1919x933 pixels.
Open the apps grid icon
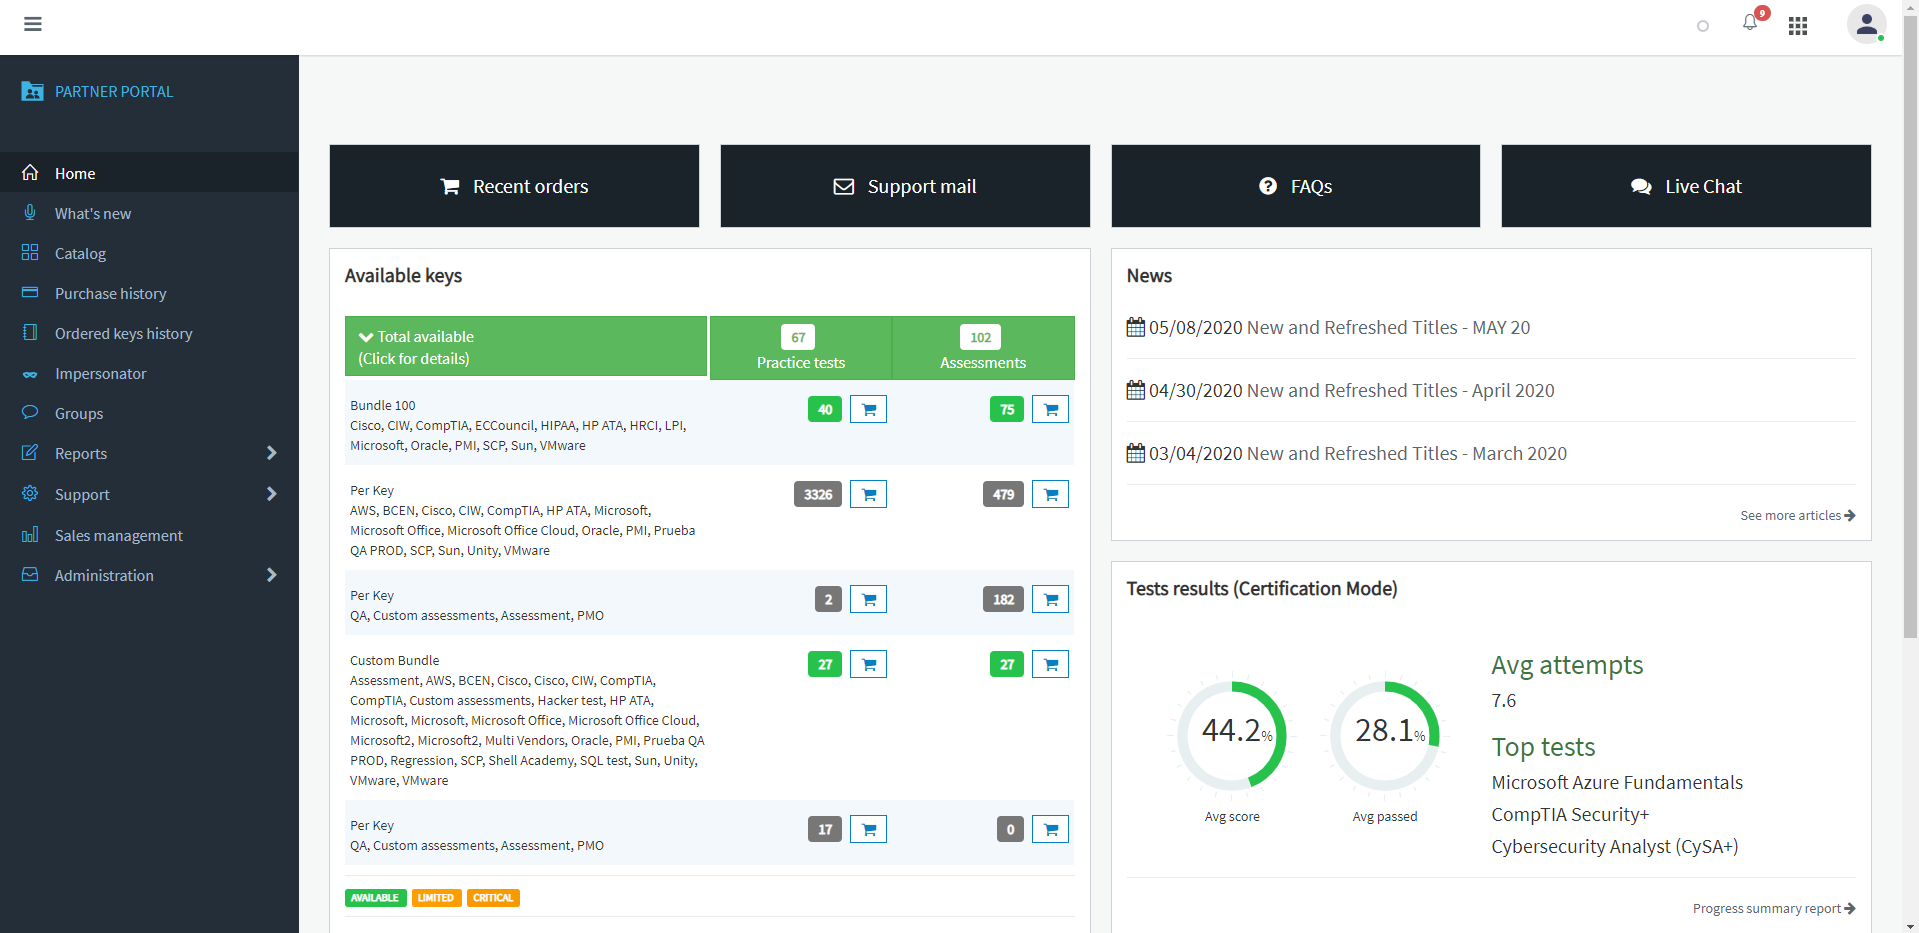(1798, 26)
